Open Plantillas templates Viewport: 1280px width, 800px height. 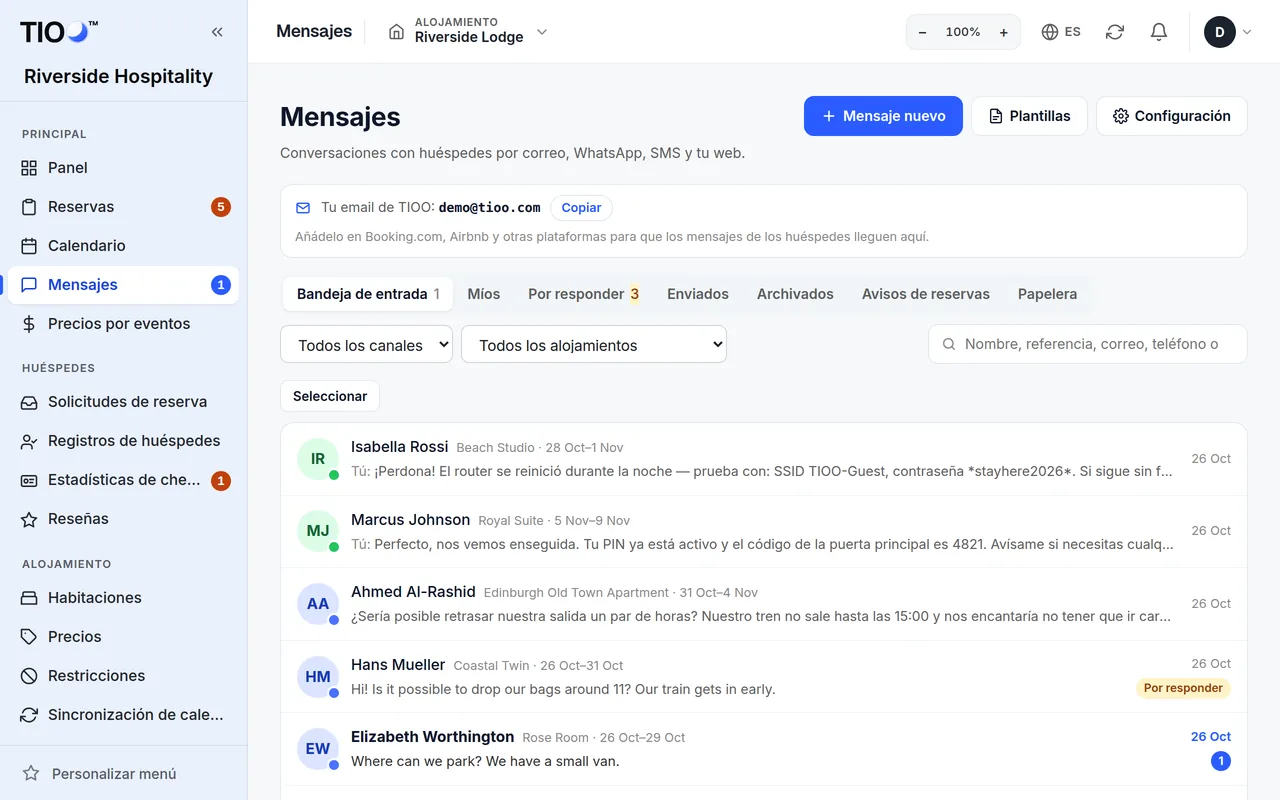coord(1029,116)
